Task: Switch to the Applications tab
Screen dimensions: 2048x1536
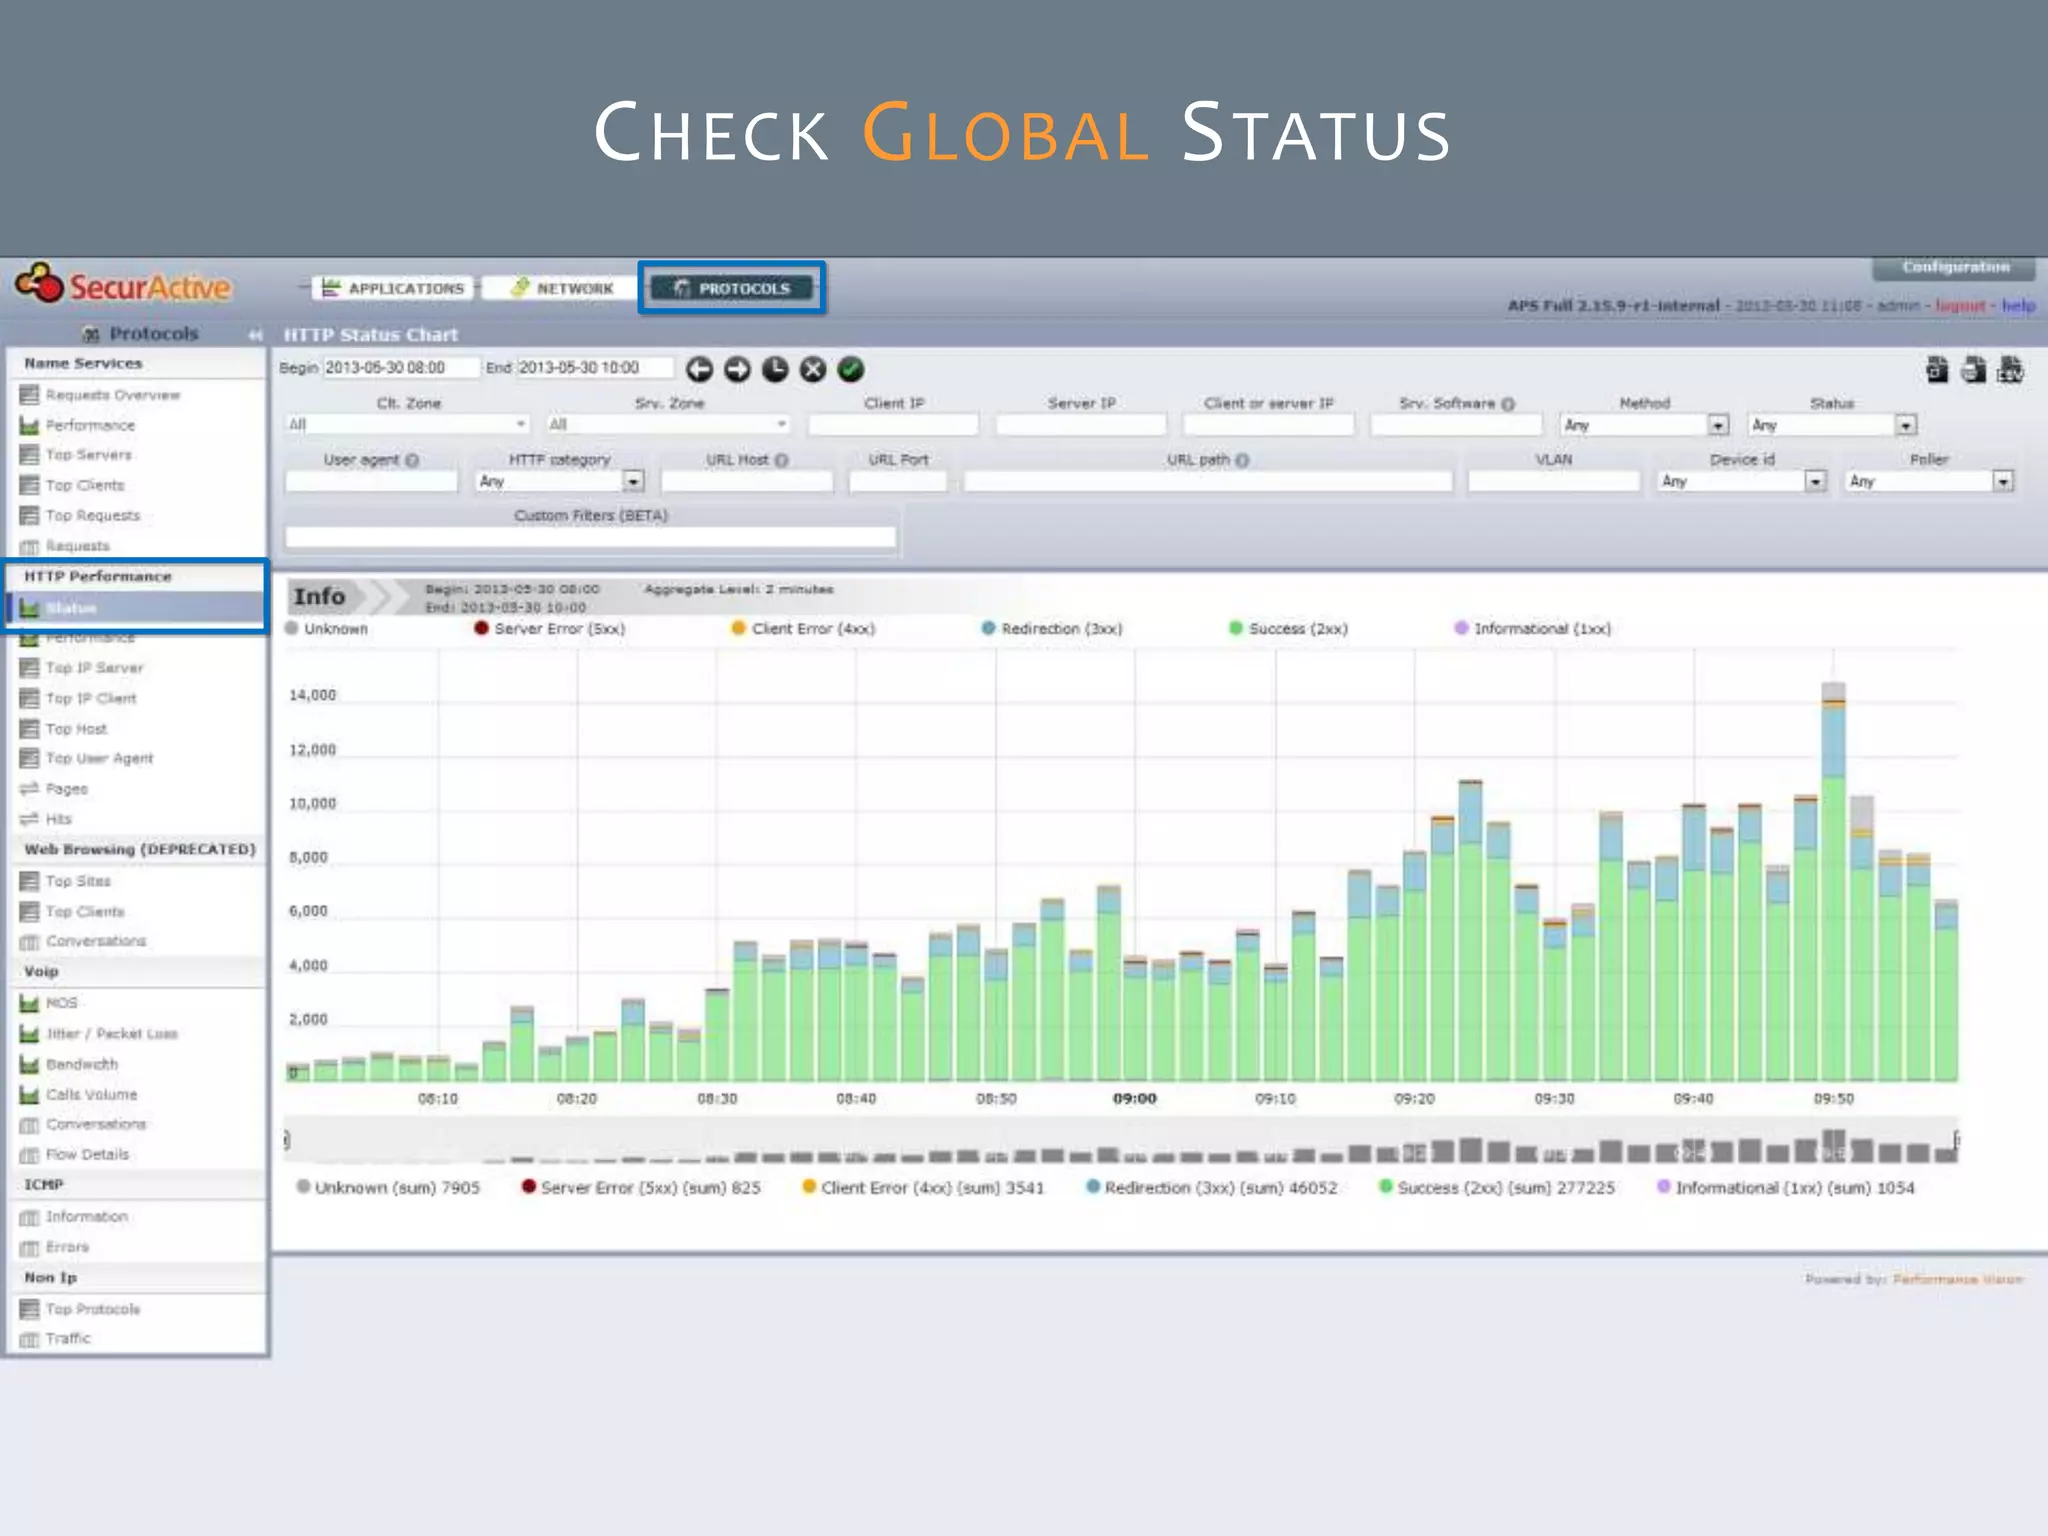Action: 393,288
